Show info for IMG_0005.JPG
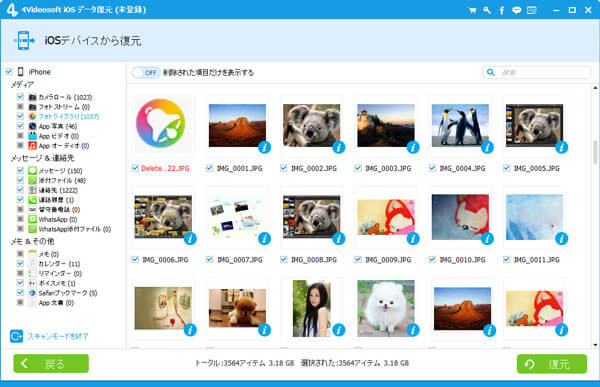Image resolution: width=600 pixels, height=387 pixels. click(561, 147)
